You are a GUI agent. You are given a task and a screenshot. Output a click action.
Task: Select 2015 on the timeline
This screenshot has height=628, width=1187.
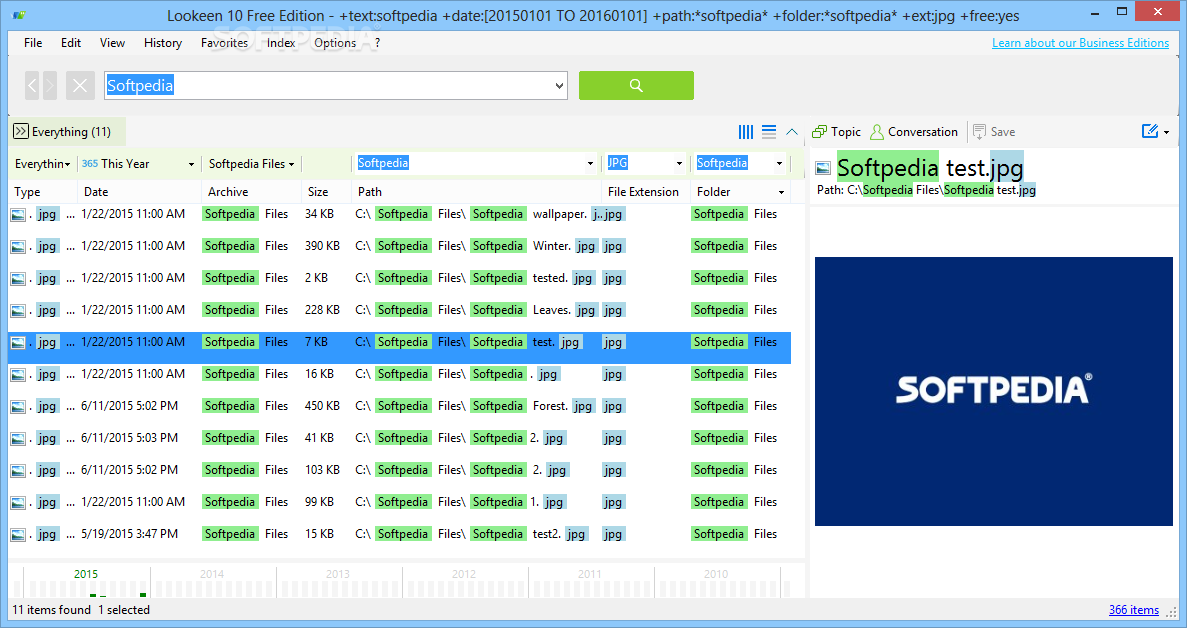(86, 574)
